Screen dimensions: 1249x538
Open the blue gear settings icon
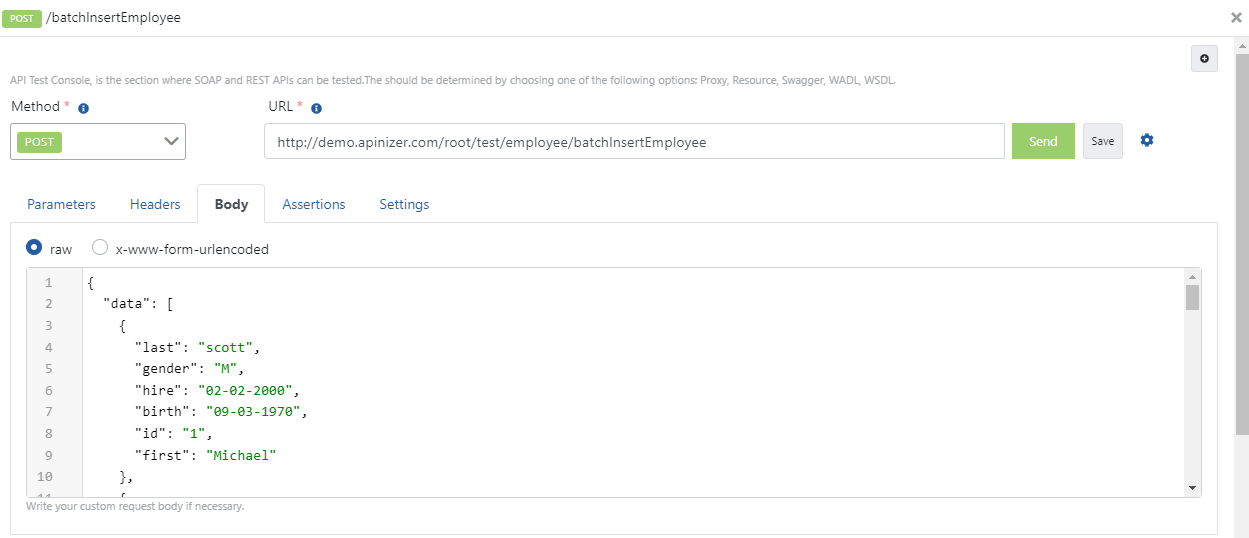click(1147, 141)
